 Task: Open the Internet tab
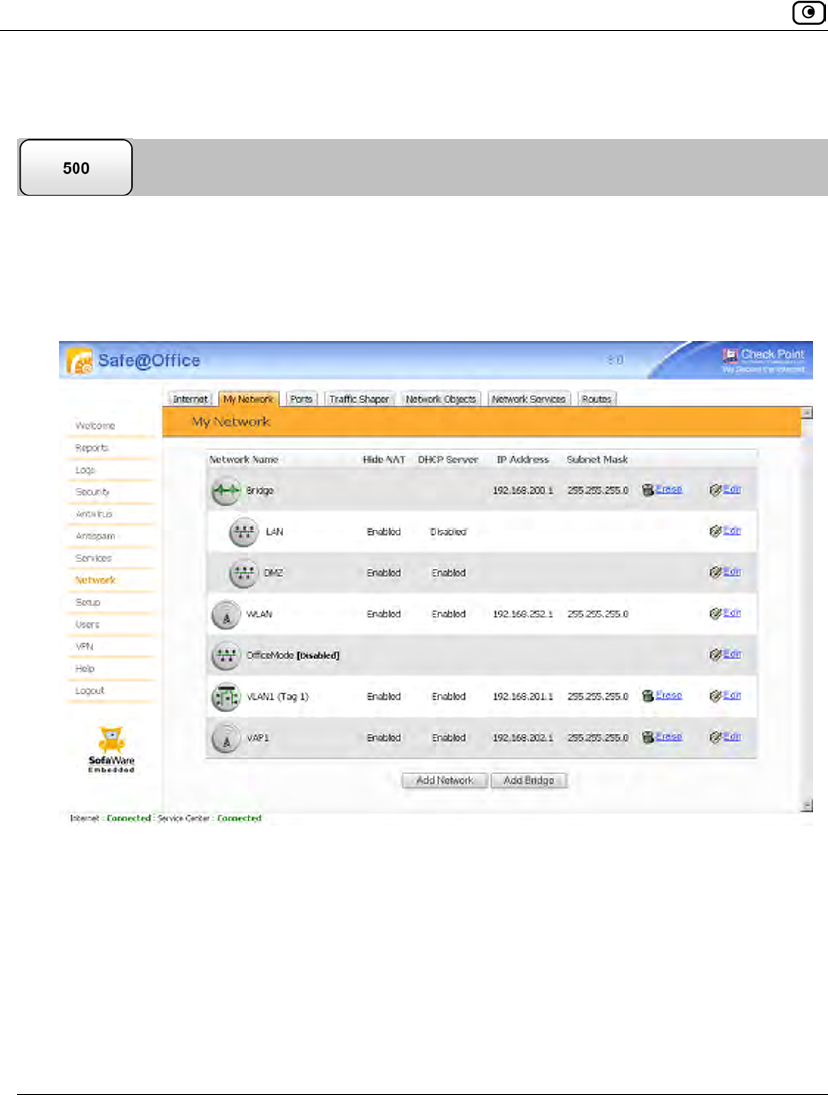coord(190,399)
